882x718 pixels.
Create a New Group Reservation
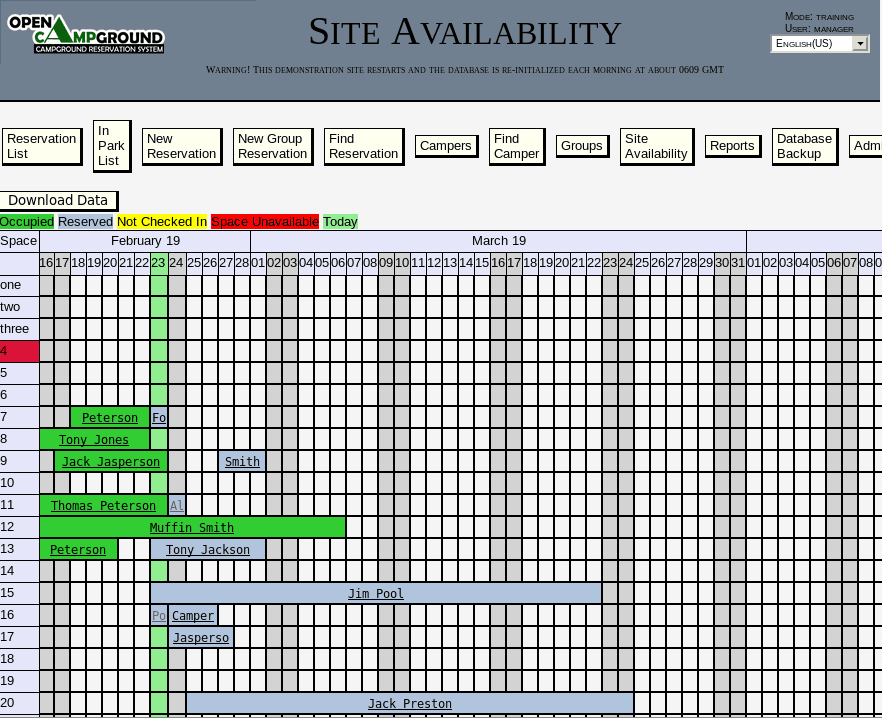click(273, 146)
